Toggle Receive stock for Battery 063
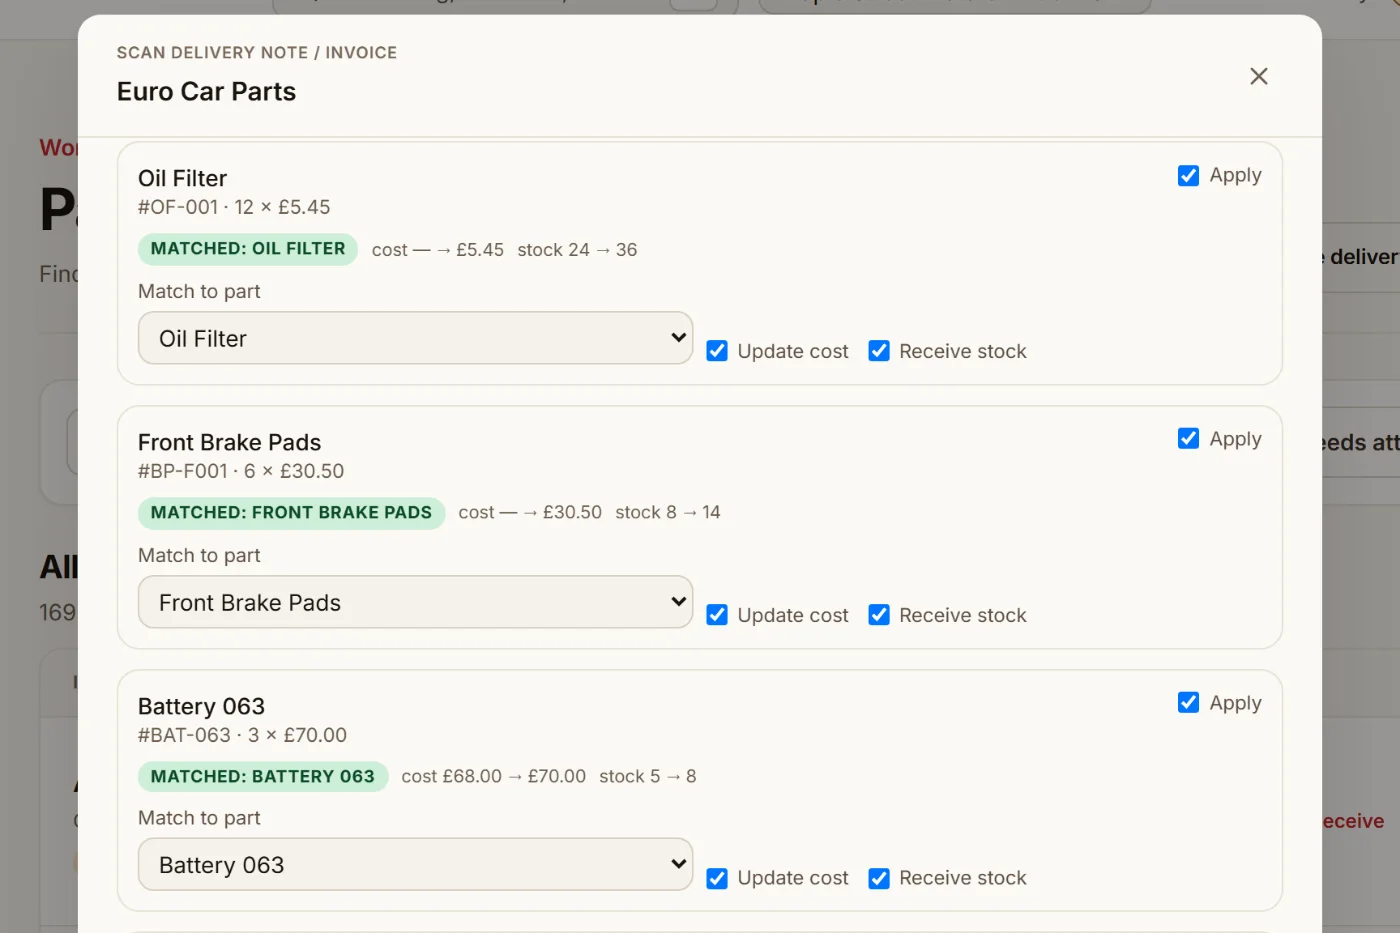The height and width of the screenshot is (933, 1400). [x=879, y=878]
